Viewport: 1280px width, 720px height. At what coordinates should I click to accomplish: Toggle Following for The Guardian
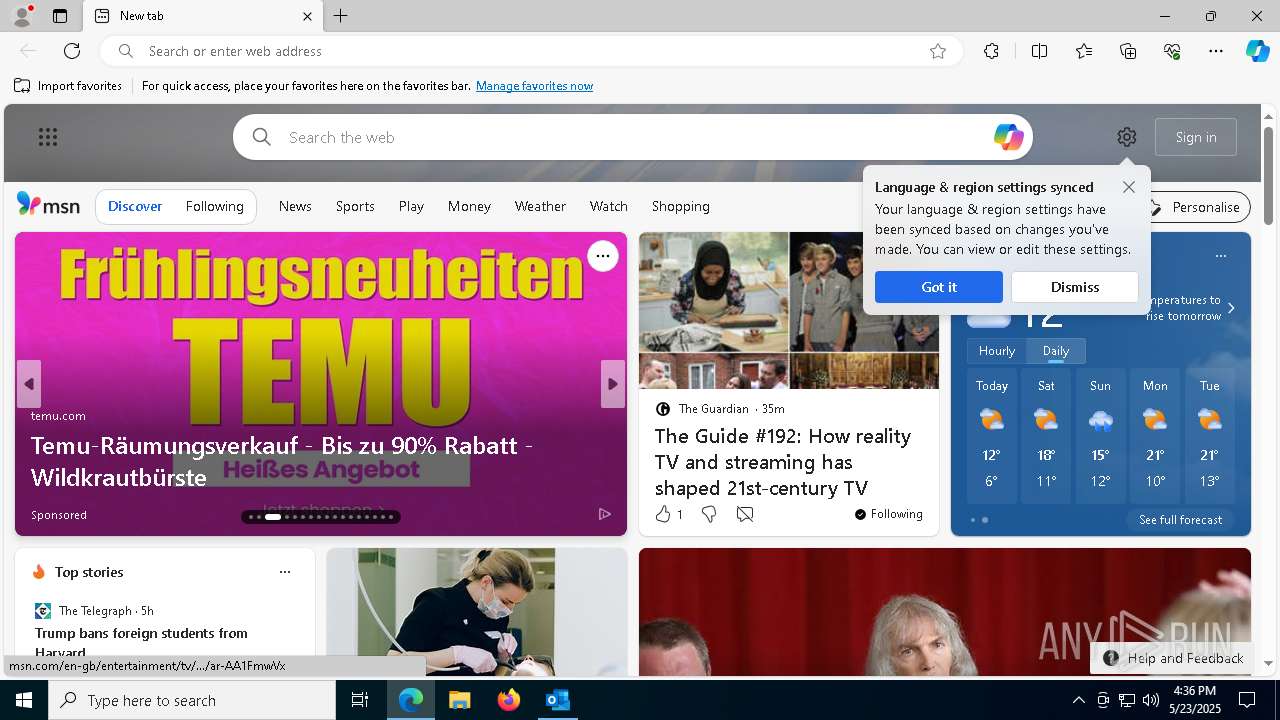point(889,514)
